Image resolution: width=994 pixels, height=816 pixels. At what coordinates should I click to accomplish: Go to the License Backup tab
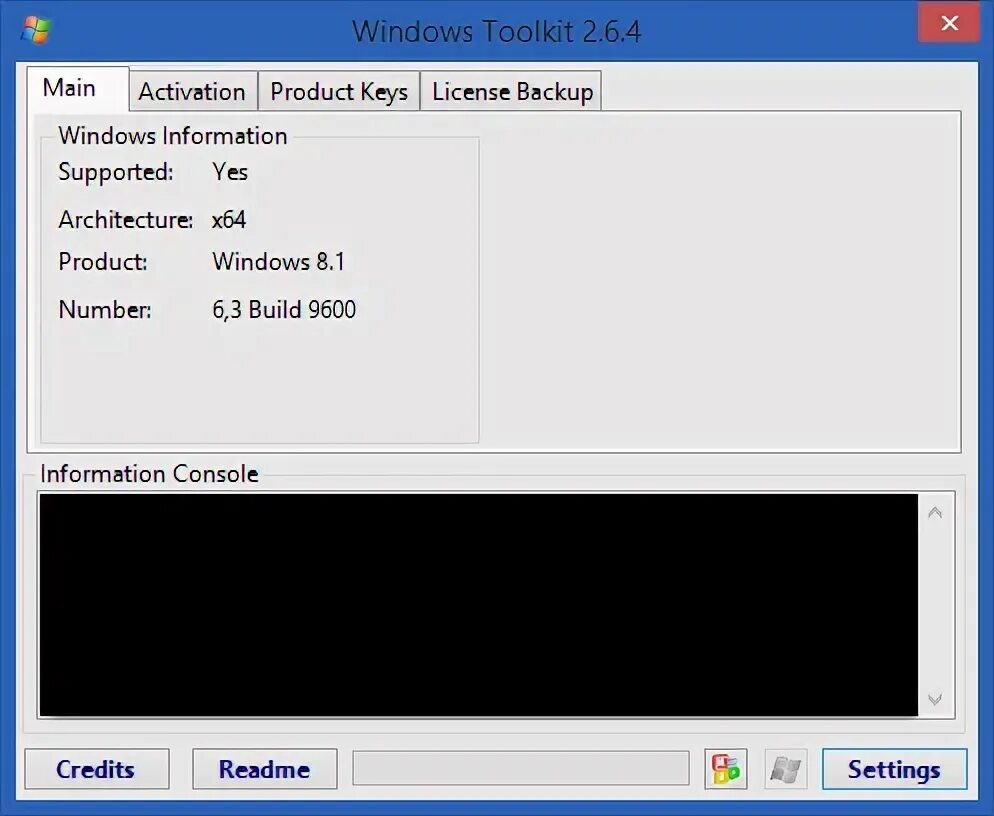click(511, 91)
